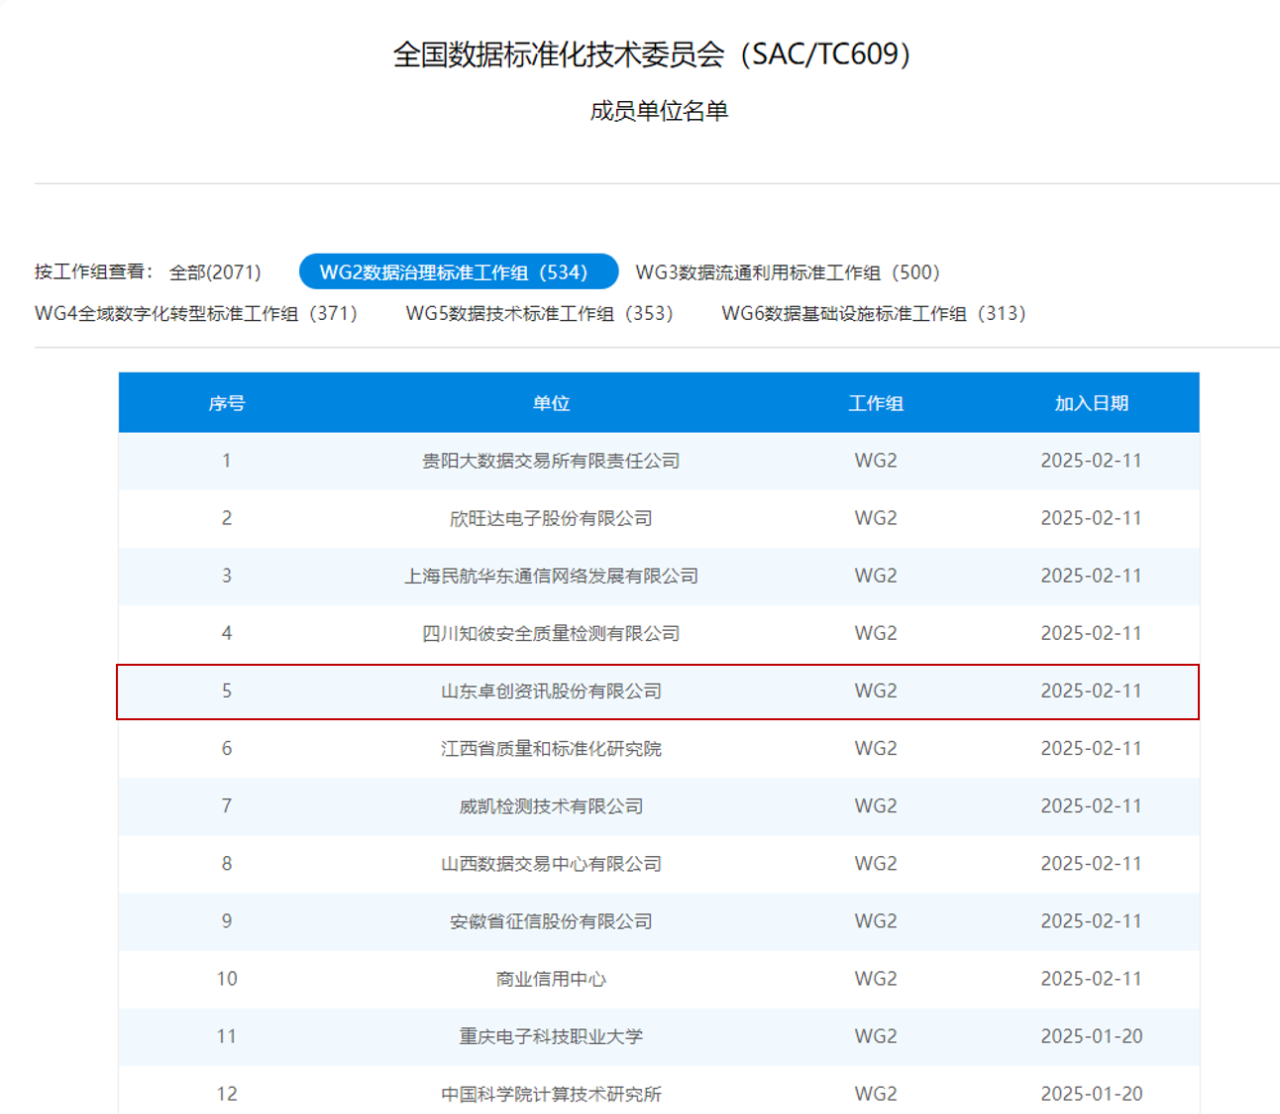Screen dimensions: 1280x1114
Task: Click serial number 10 in the 序号 column
Action: tap(227, 979)
